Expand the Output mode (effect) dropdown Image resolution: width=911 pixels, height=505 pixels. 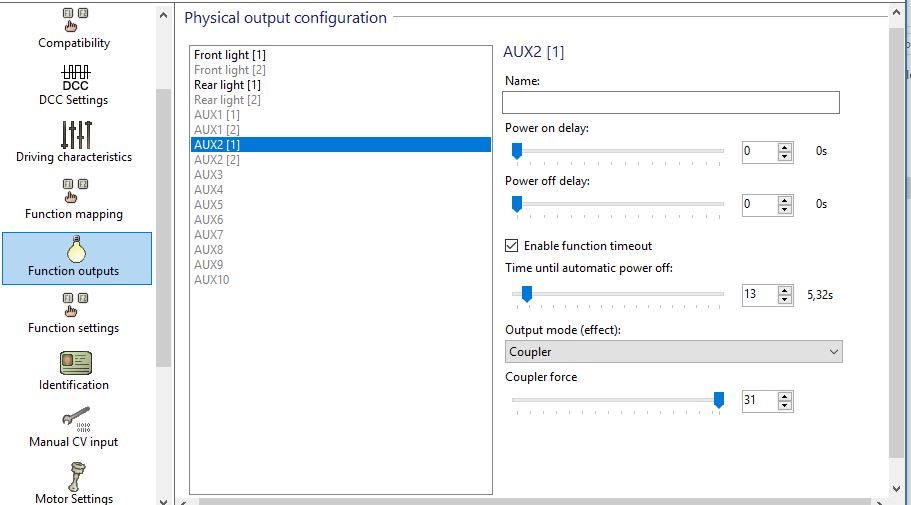(673, 352)
